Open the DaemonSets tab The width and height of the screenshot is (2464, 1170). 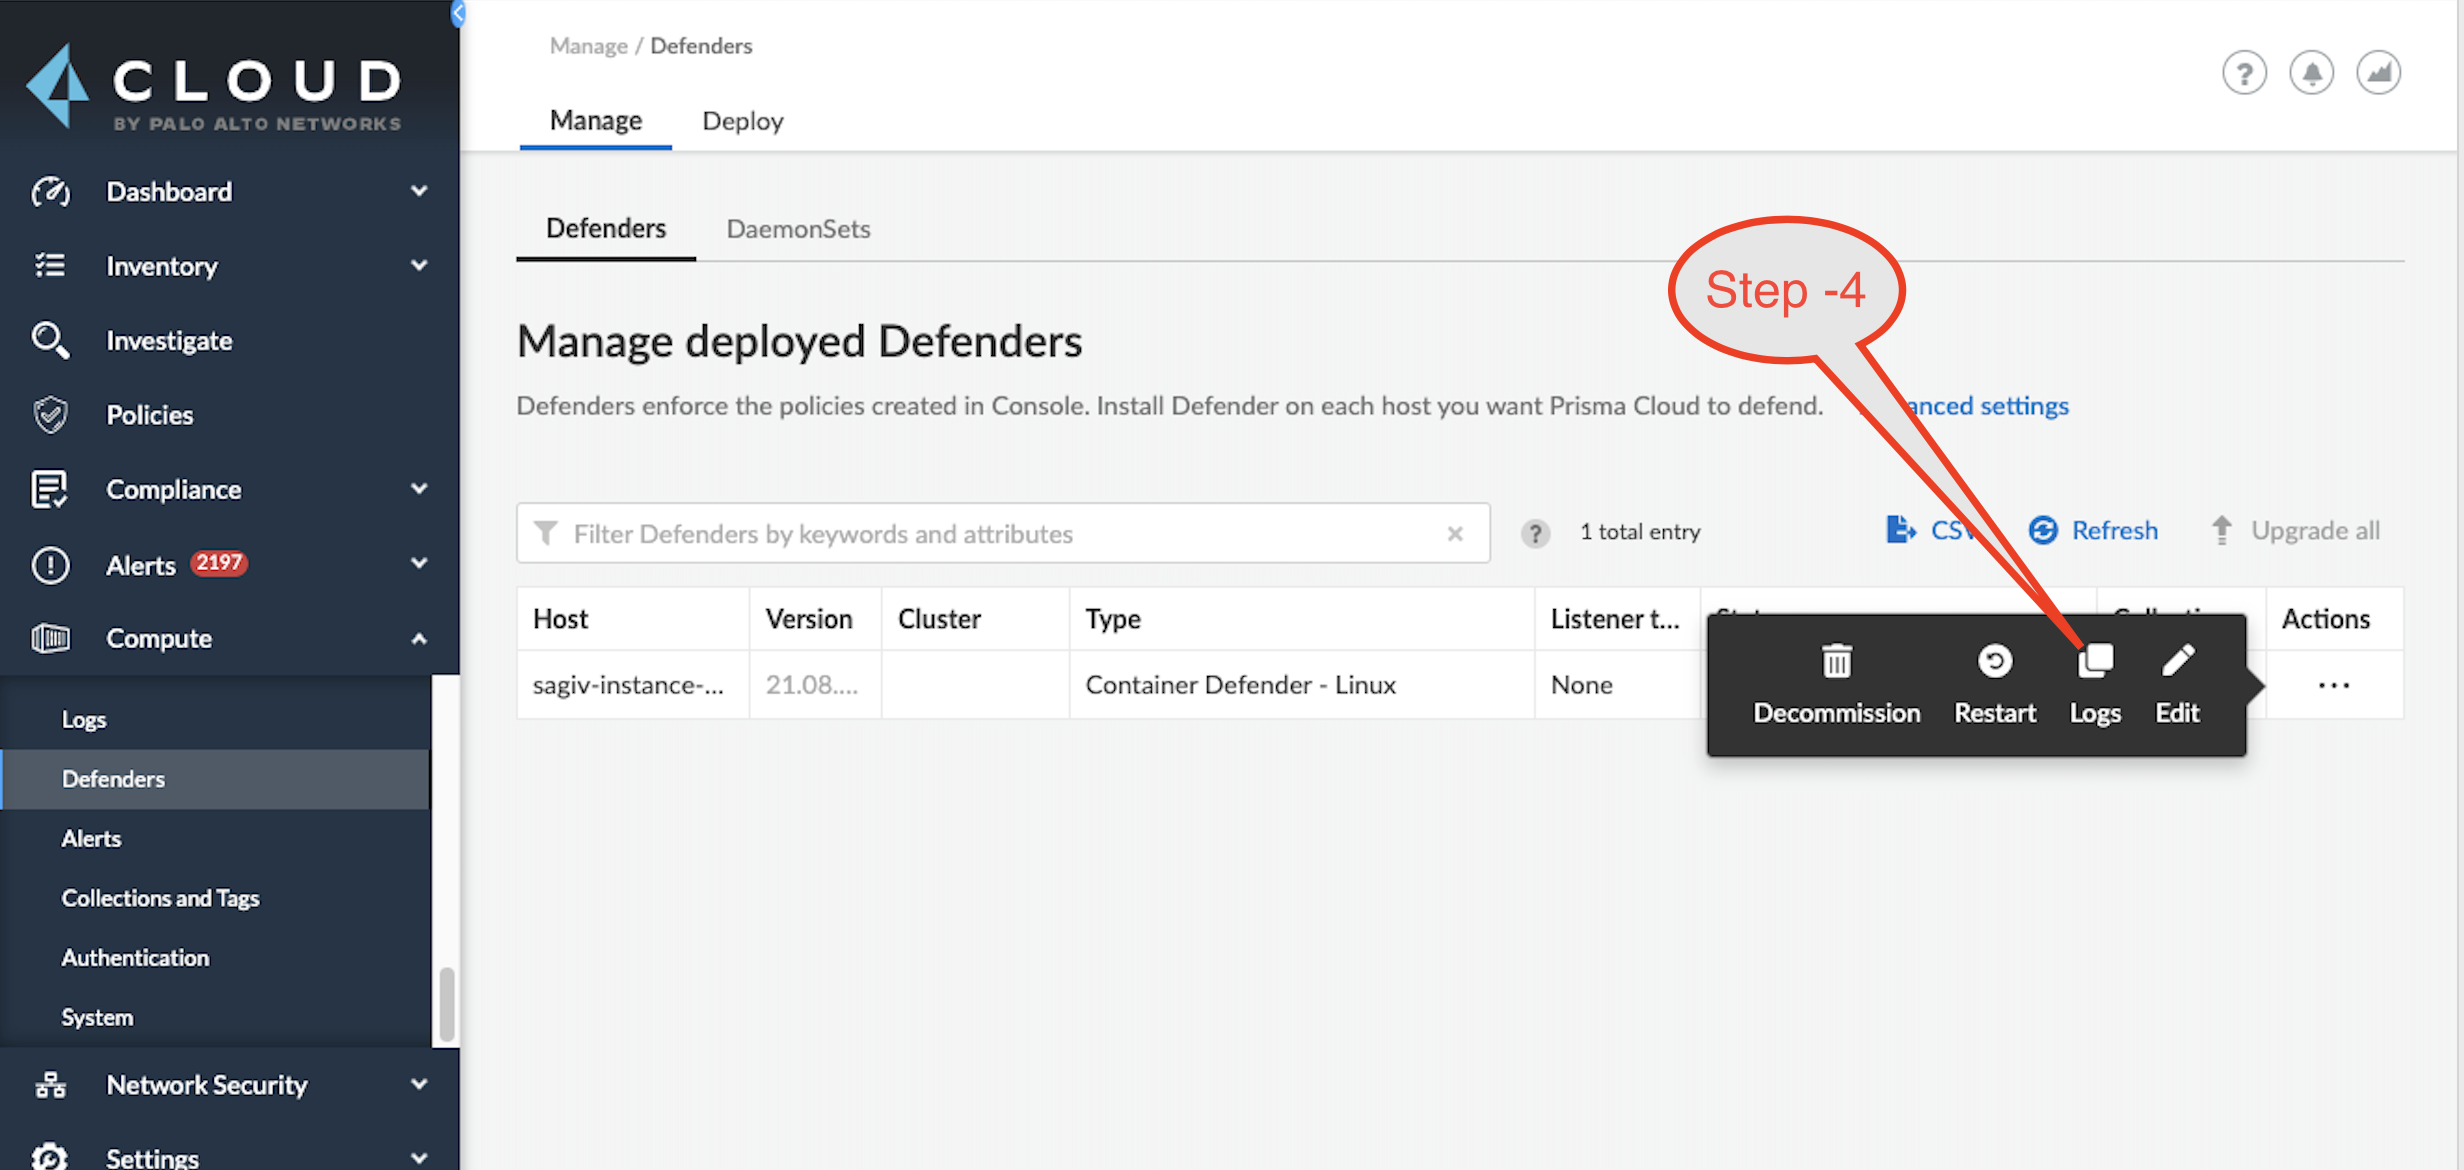[798, 228]
